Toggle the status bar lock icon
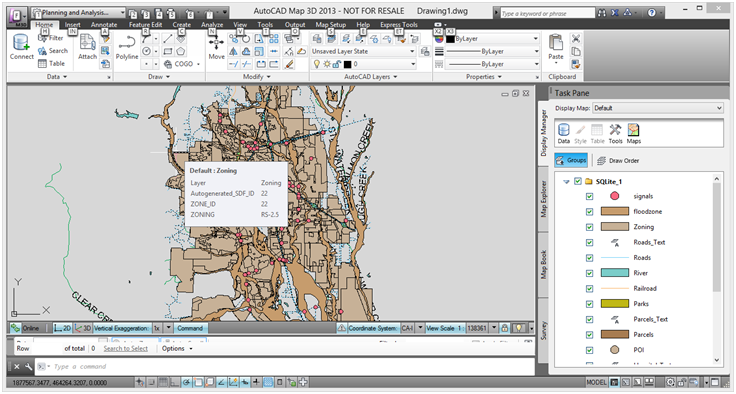Viewport: 736px width, 394px height. pyautogui.click(x=505, y=328)
